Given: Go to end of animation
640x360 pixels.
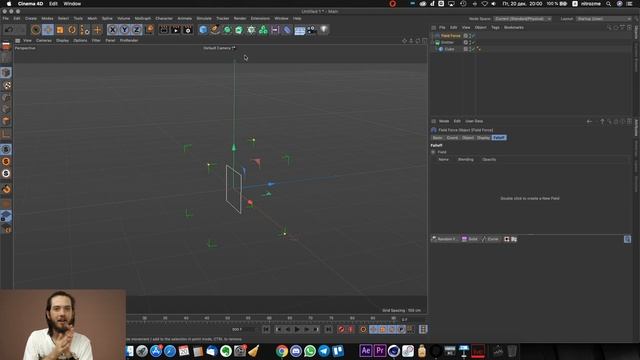Looking at the screenshot, I should tap(328, 329).
